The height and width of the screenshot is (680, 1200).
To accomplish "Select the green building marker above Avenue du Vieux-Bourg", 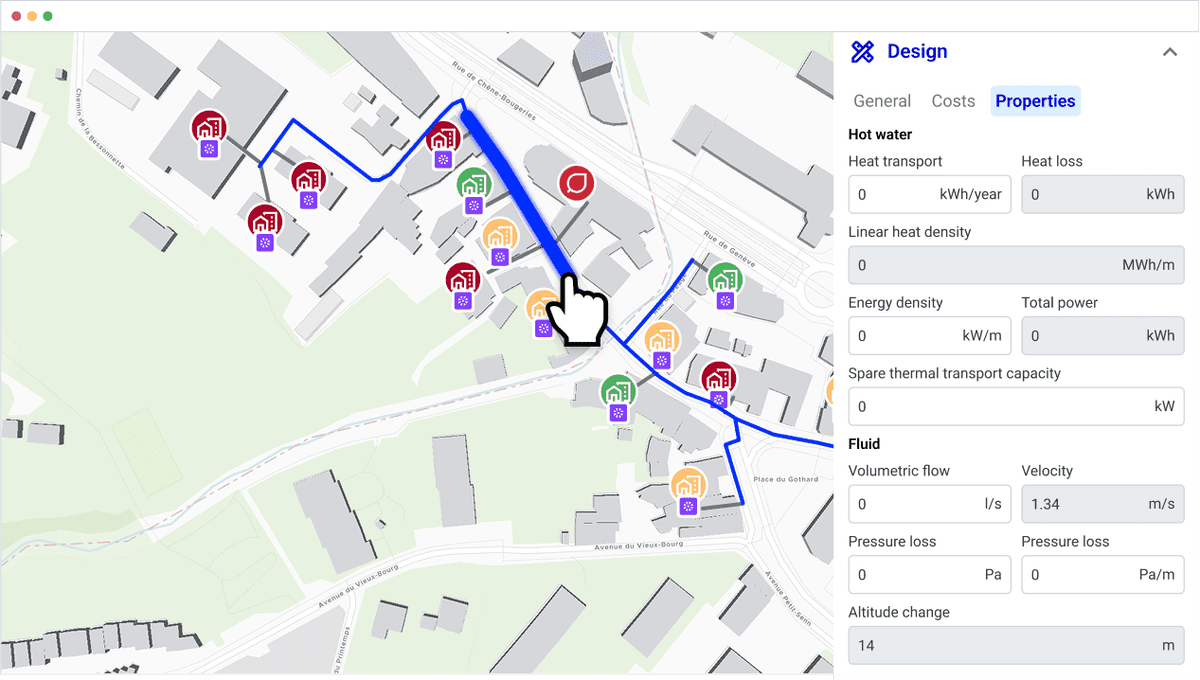I will tap(618, 392).
